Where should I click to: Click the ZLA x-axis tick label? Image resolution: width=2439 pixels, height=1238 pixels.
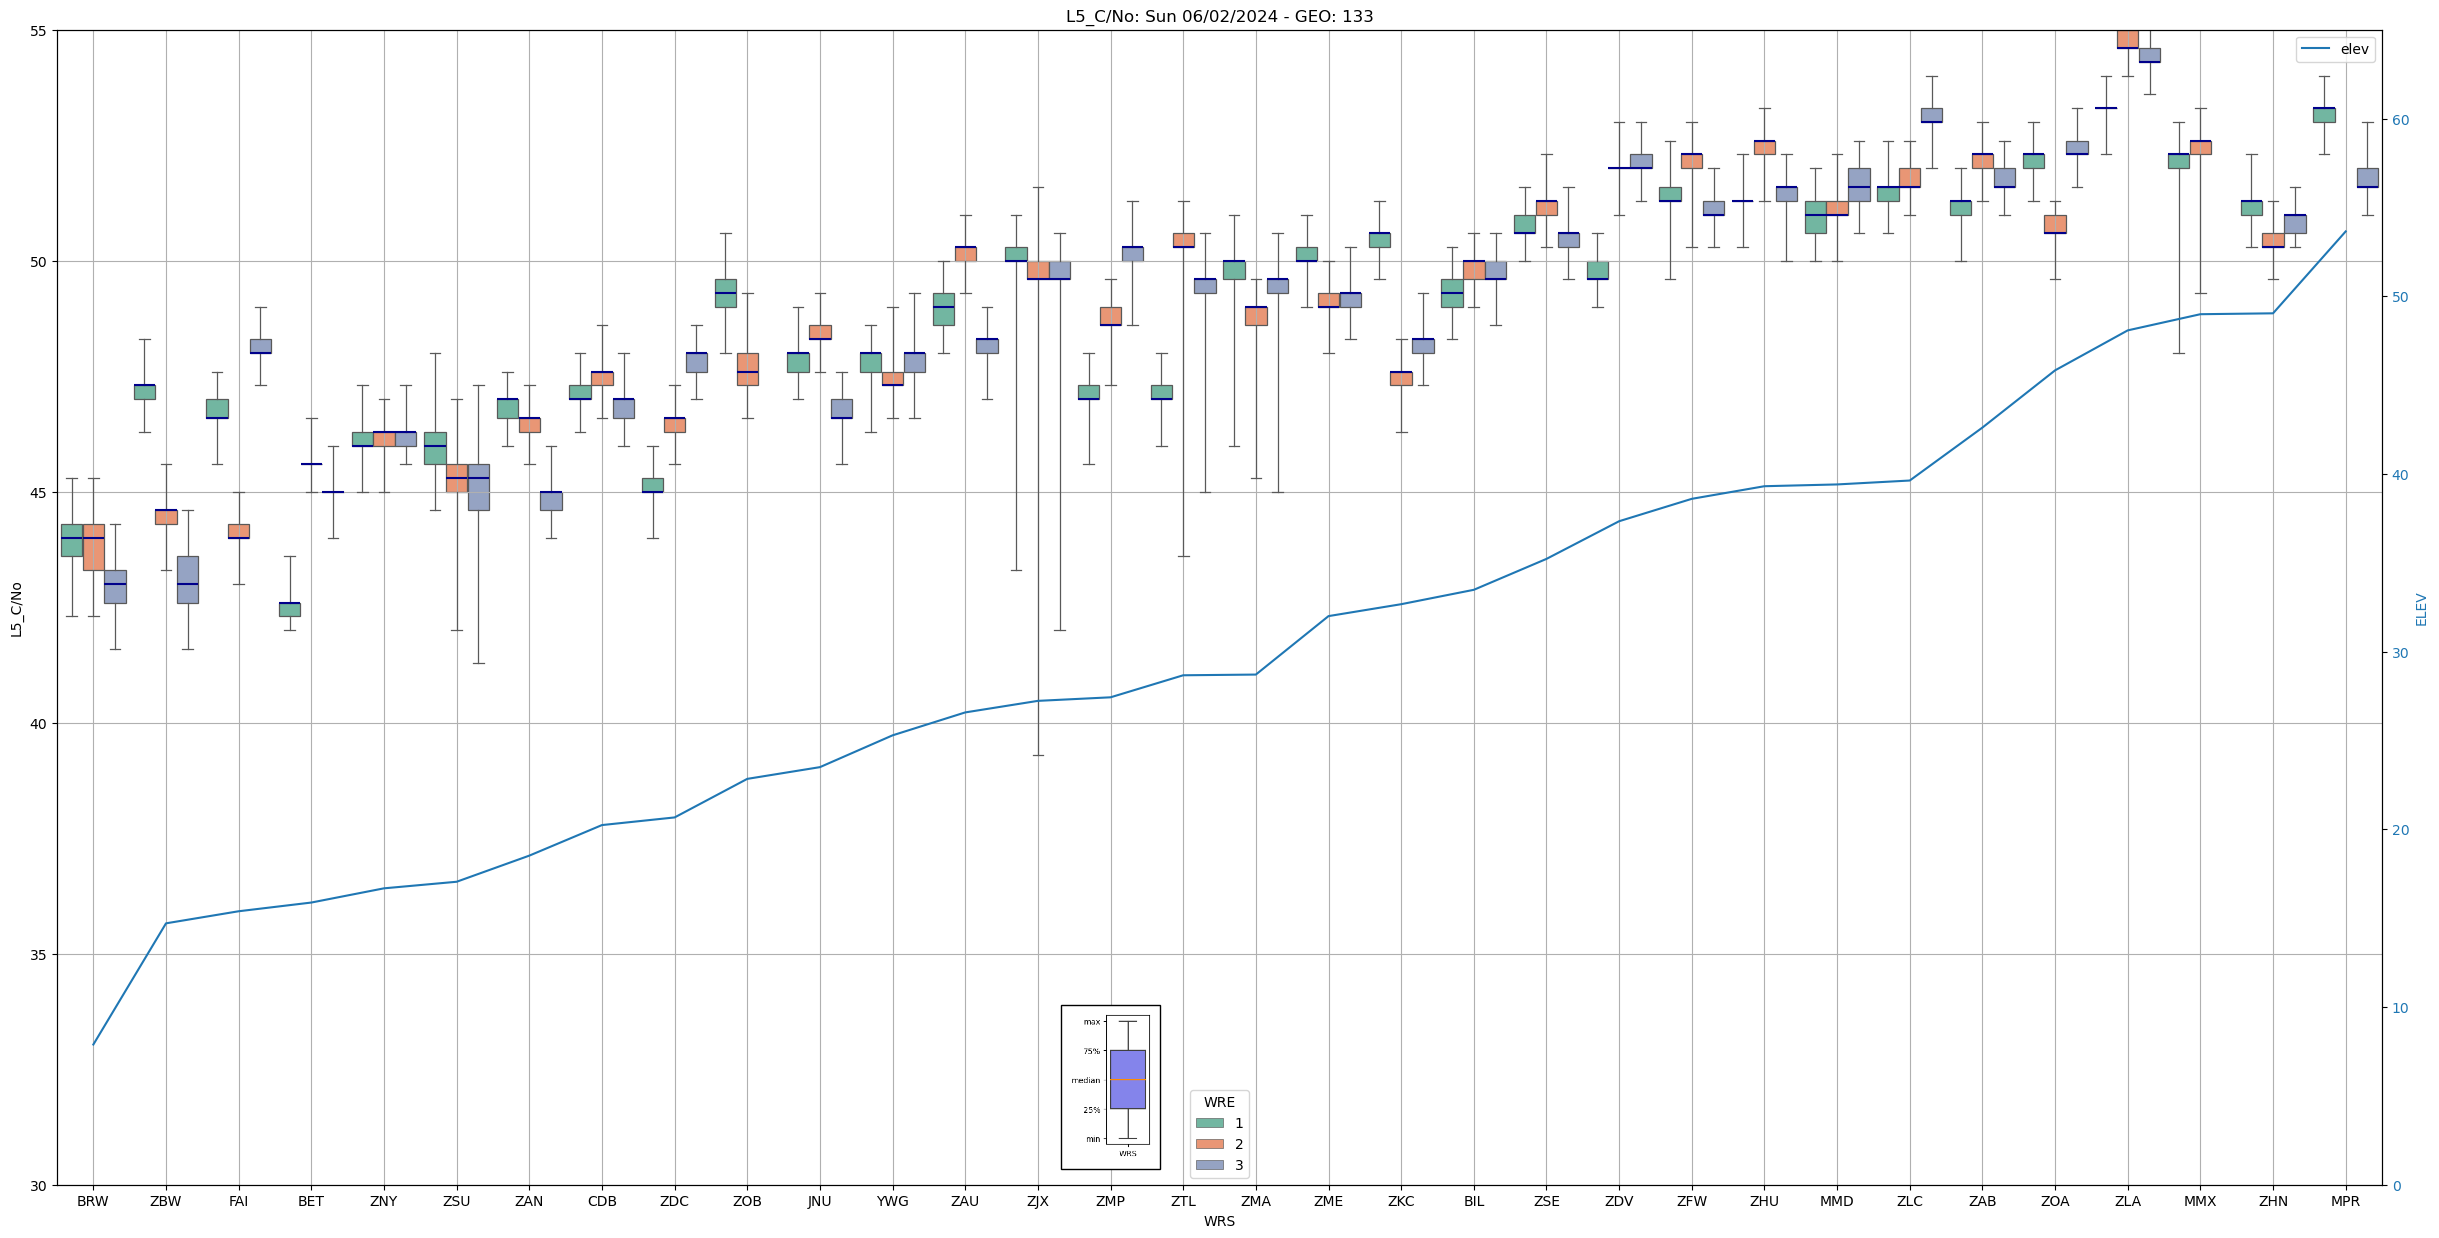click(2128, 1201)
